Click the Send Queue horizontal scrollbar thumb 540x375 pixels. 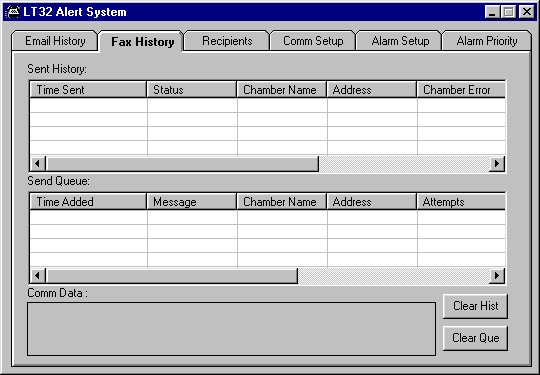(x=172, y=275)
